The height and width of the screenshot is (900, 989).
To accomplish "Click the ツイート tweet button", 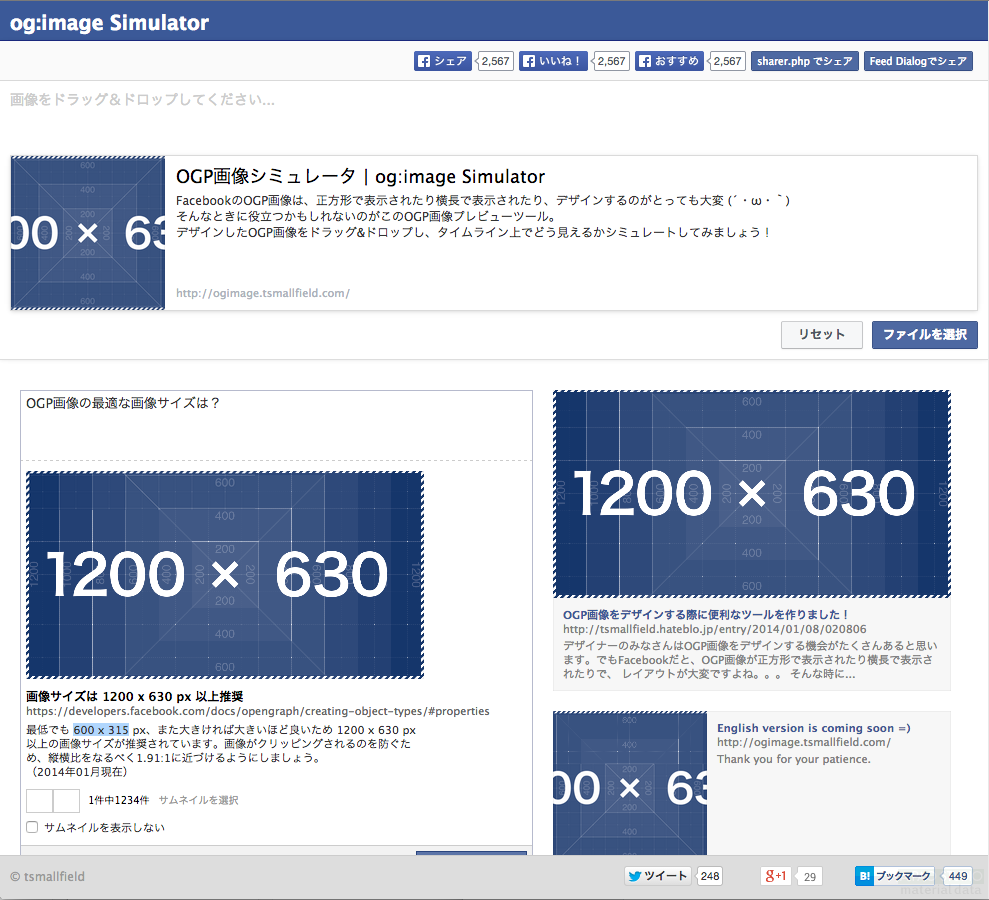I will tap(658, 876).
